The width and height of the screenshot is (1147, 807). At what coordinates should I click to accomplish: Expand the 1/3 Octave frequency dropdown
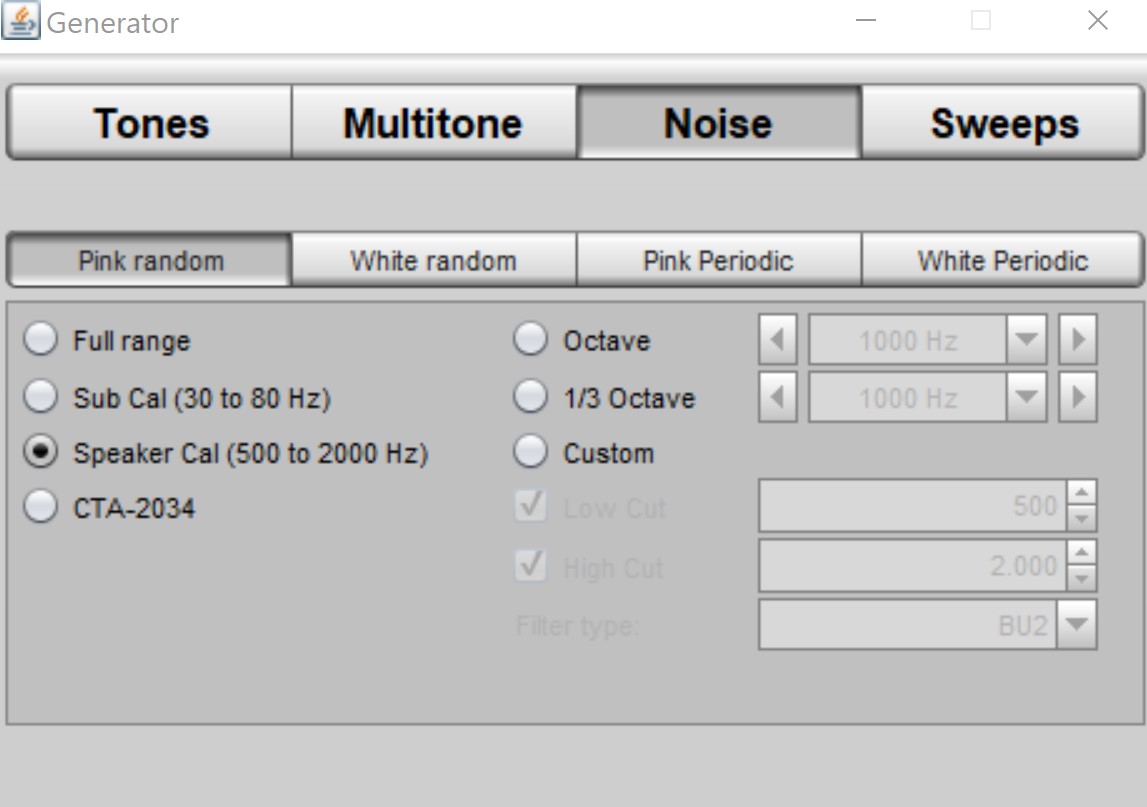[x=1025, y=398]
